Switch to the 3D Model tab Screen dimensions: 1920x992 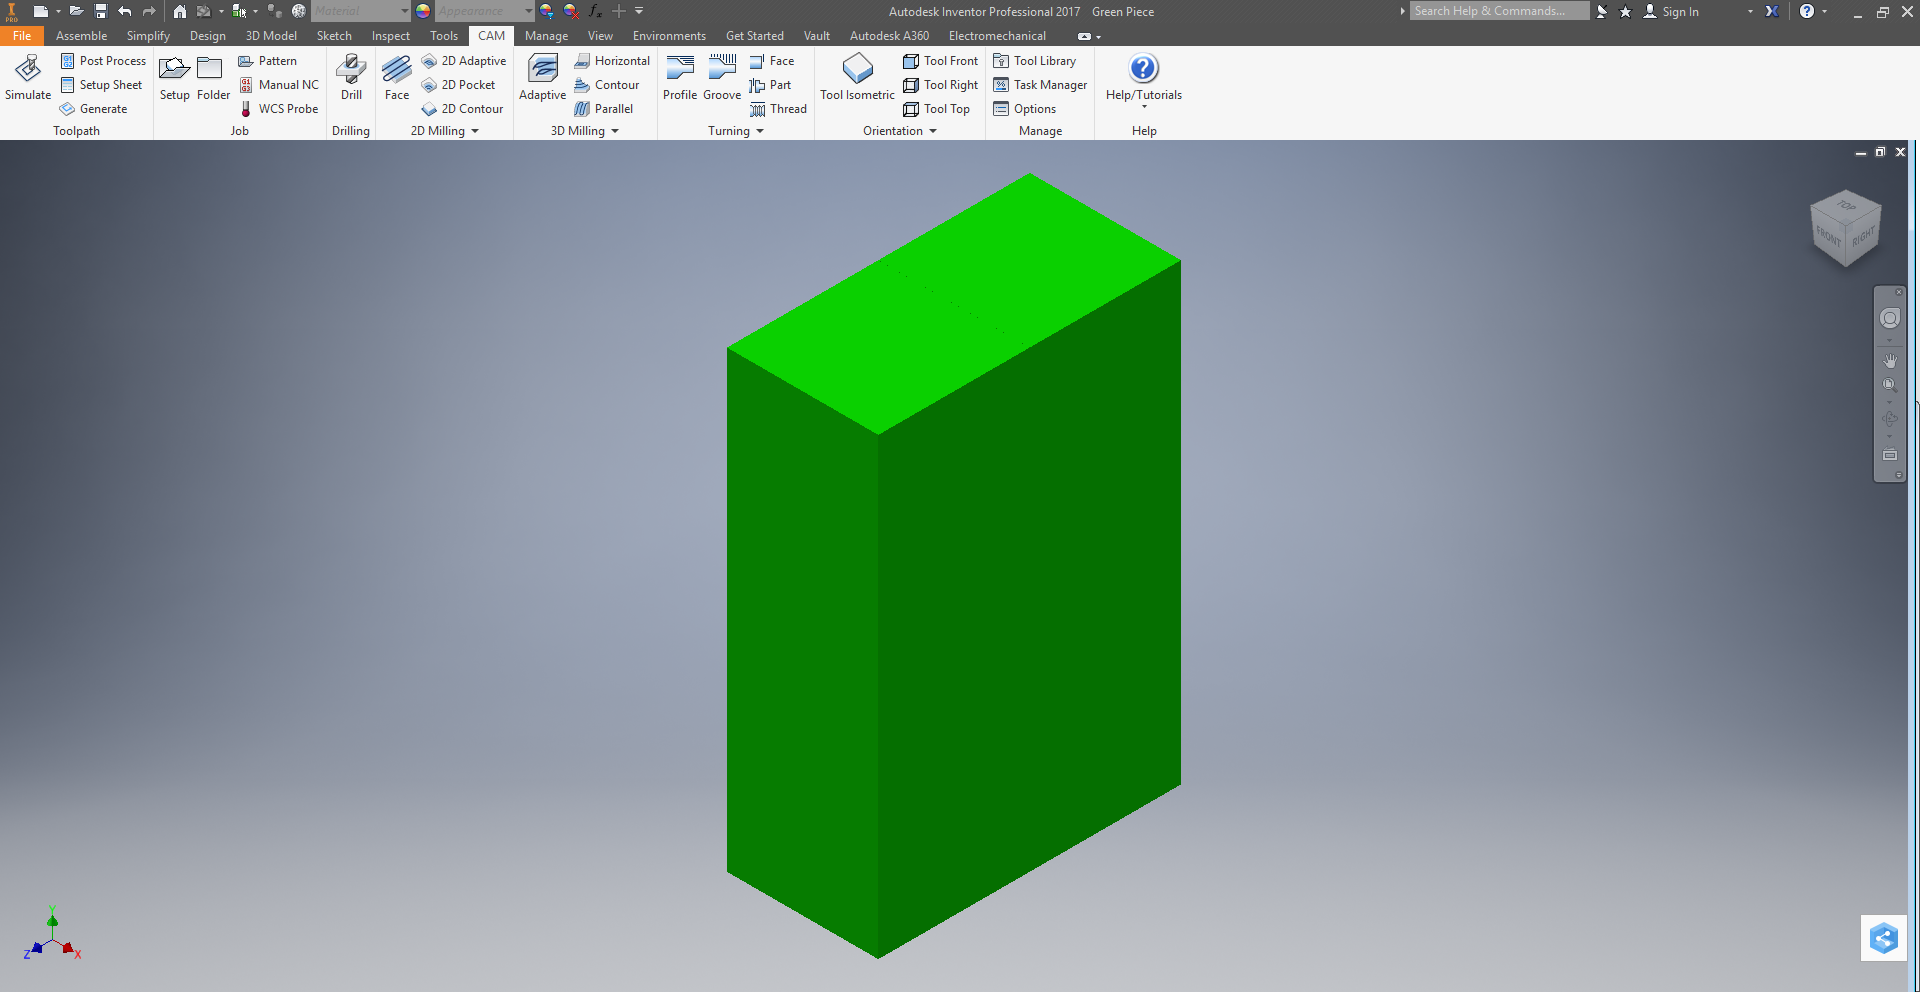click(x=271, y=36)
